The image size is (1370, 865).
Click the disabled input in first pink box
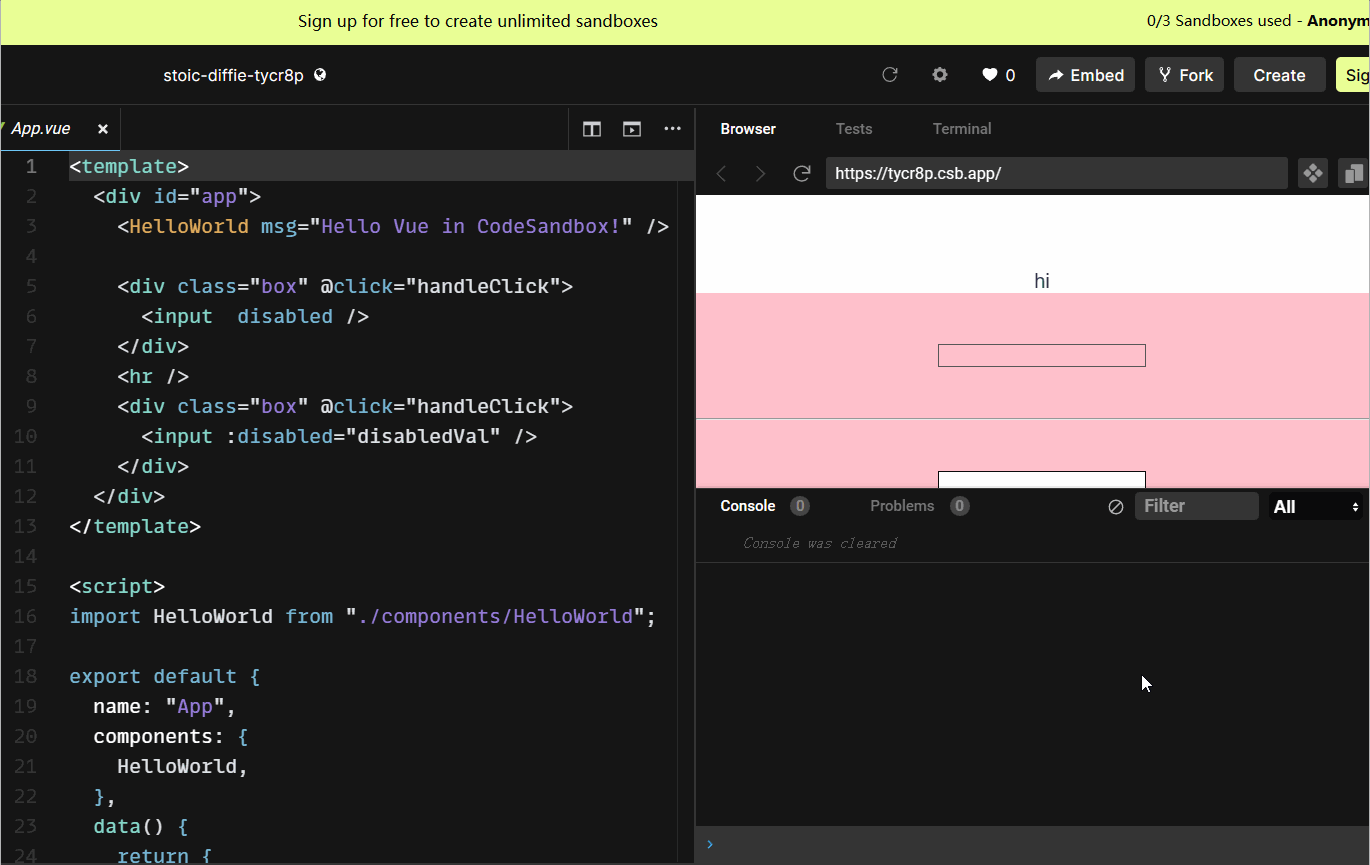[1041, 355]
